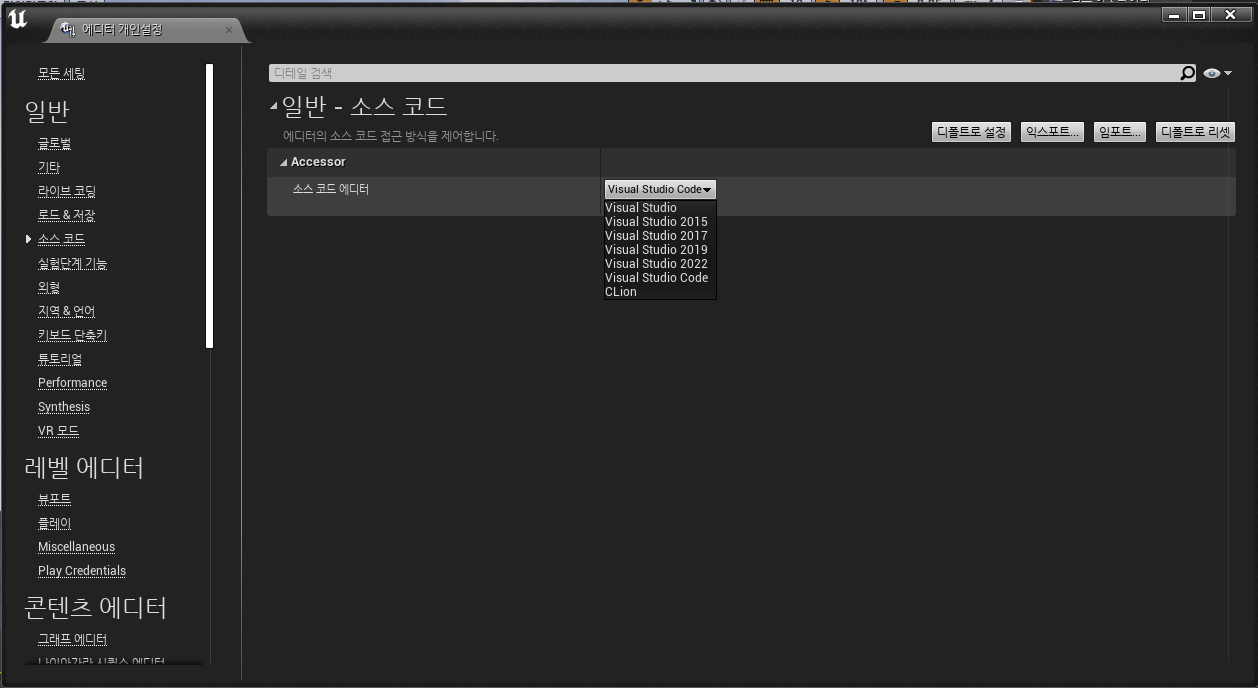Open the 소스 코드 settings page
1258x688 pixels.
pyautogui.click(x=62, y=239)
